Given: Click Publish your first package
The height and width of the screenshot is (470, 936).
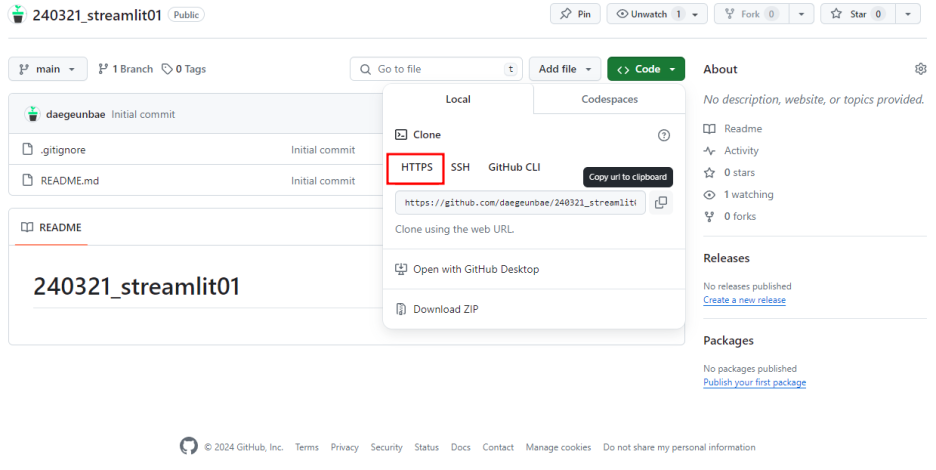Looking at the screenshot, I should (755, 382).
